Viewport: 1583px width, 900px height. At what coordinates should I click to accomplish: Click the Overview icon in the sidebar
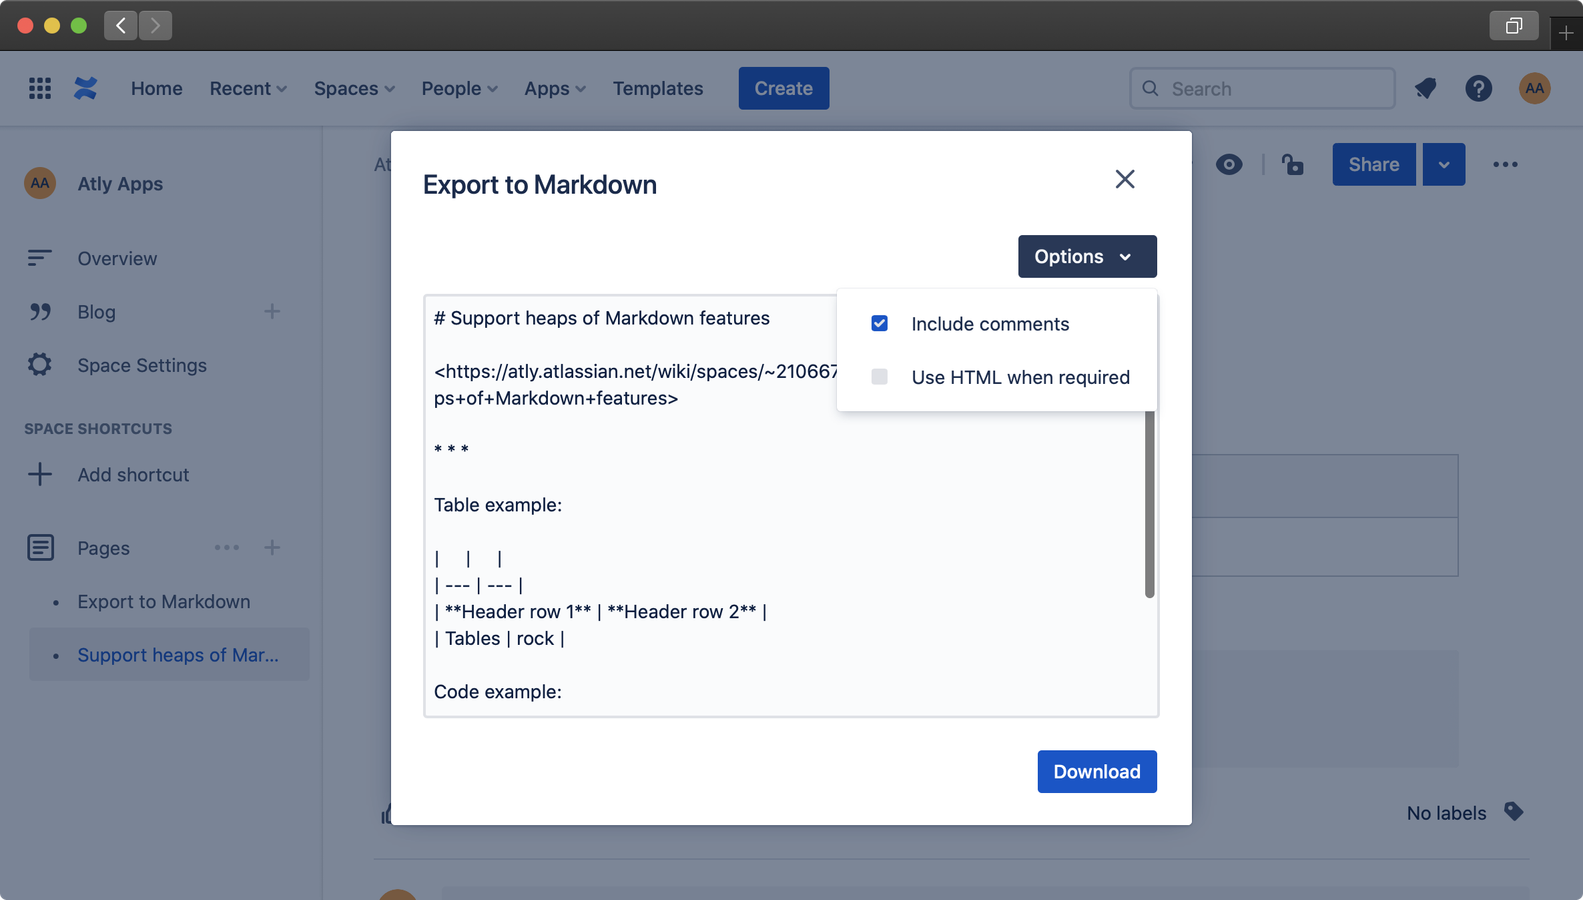pos(39,258)
